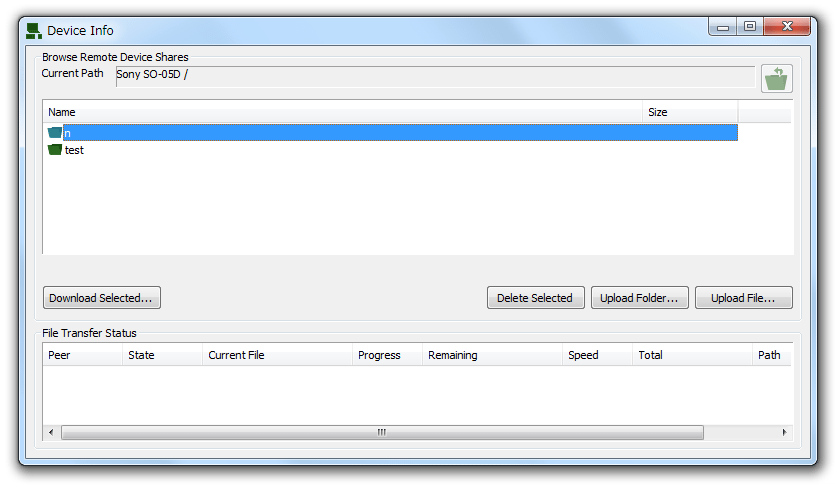Click the Remaining column header

pos(492,355)
